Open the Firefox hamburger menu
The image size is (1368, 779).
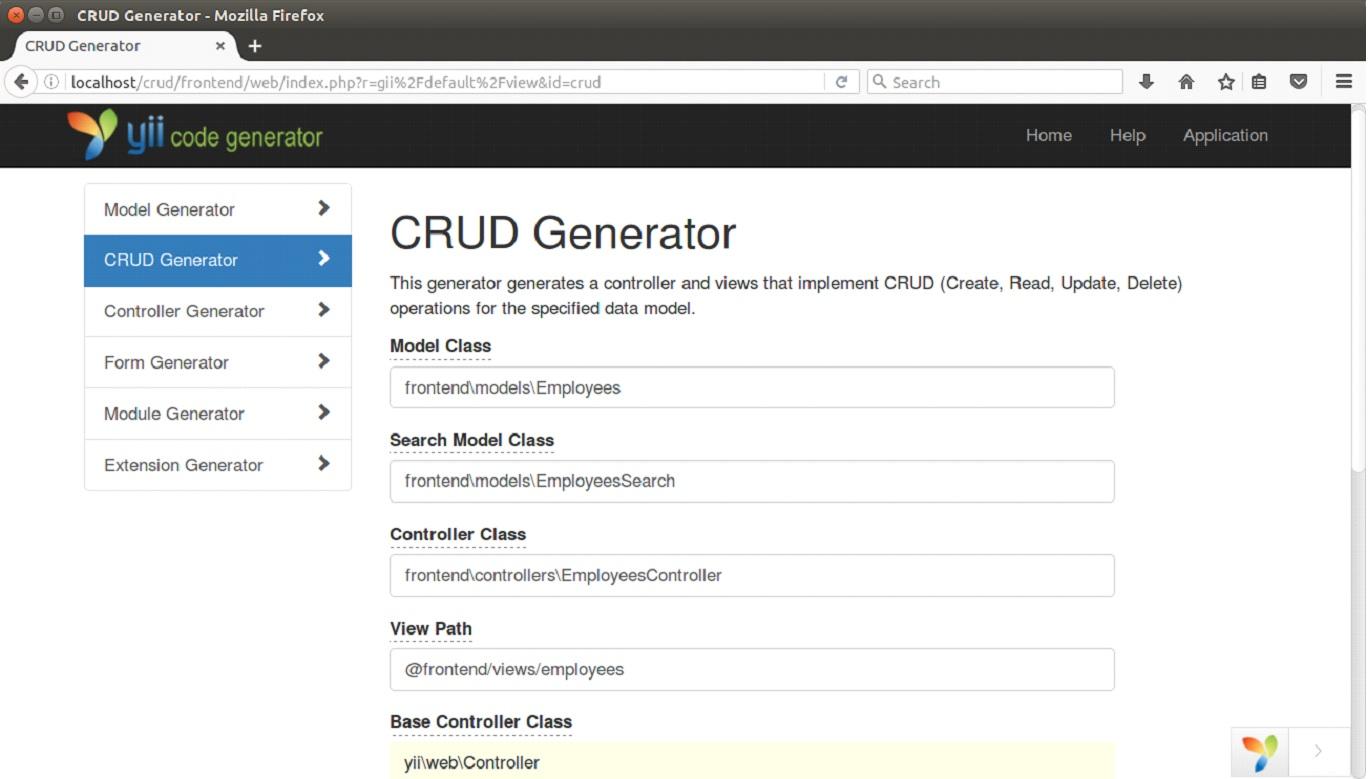[1344, 82]
